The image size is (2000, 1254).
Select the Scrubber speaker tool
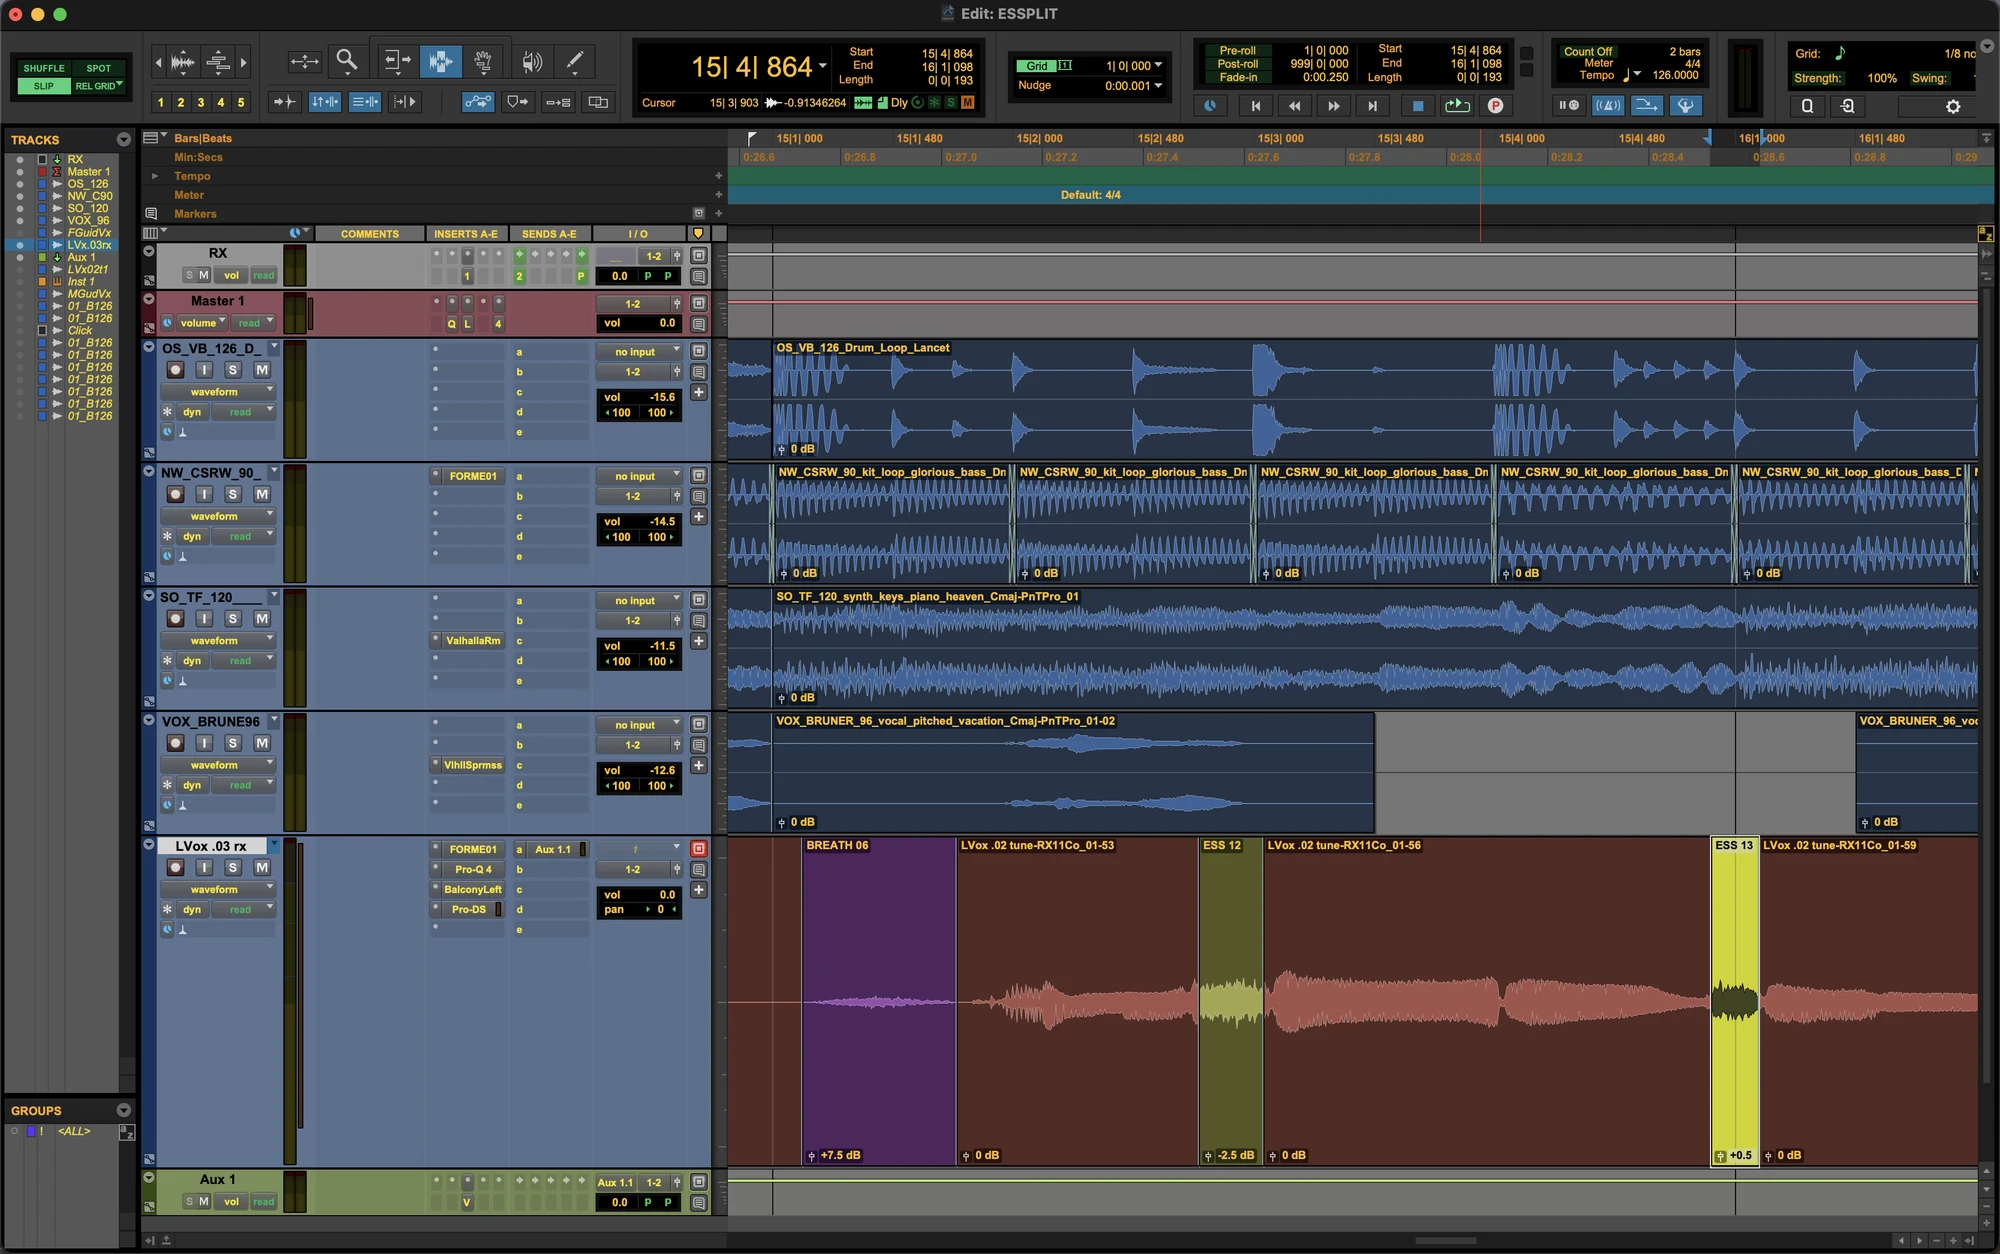(532, 62)
